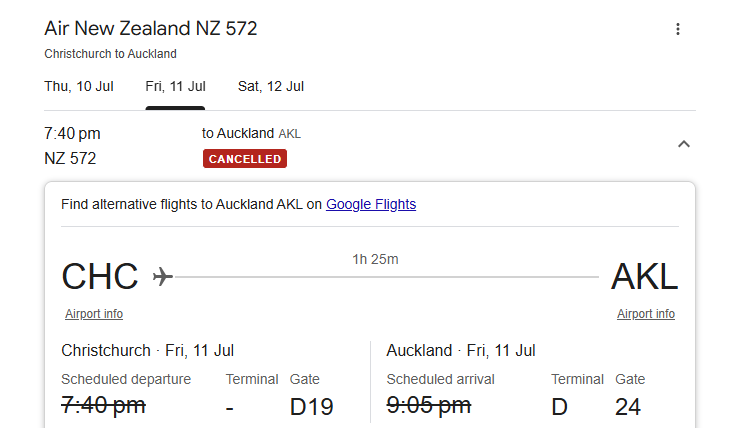Click the airplane icon beside CHC
The height and width of the screenshot is (428, 740).
[x=163, y=277]
